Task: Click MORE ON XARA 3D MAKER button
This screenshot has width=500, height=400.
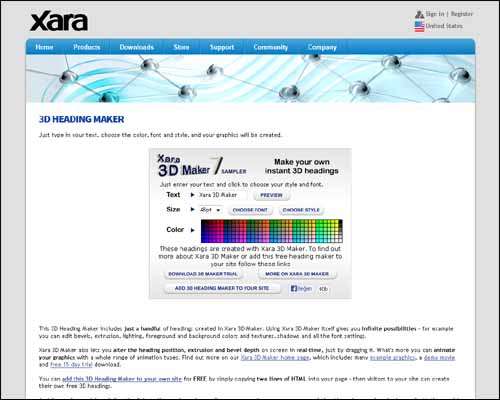Action: (x=297, y=274)
